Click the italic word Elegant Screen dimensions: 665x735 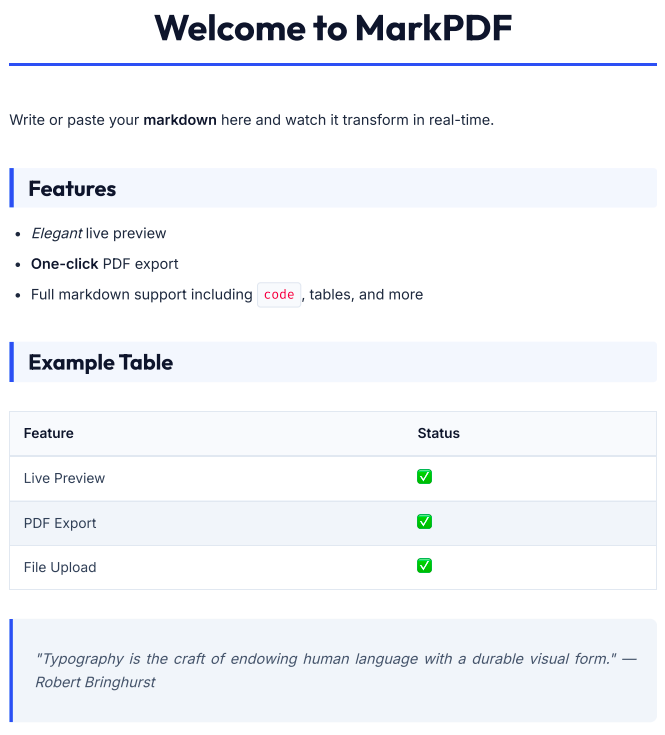click(x=56, y=234)
